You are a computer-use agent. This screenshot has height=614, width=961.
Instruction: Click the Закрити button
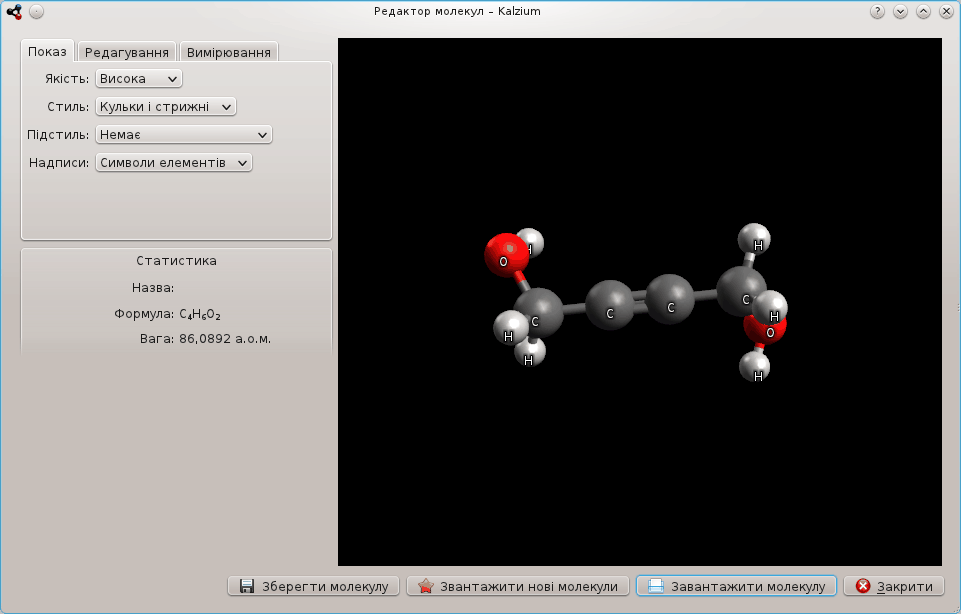tap(894, 586)
